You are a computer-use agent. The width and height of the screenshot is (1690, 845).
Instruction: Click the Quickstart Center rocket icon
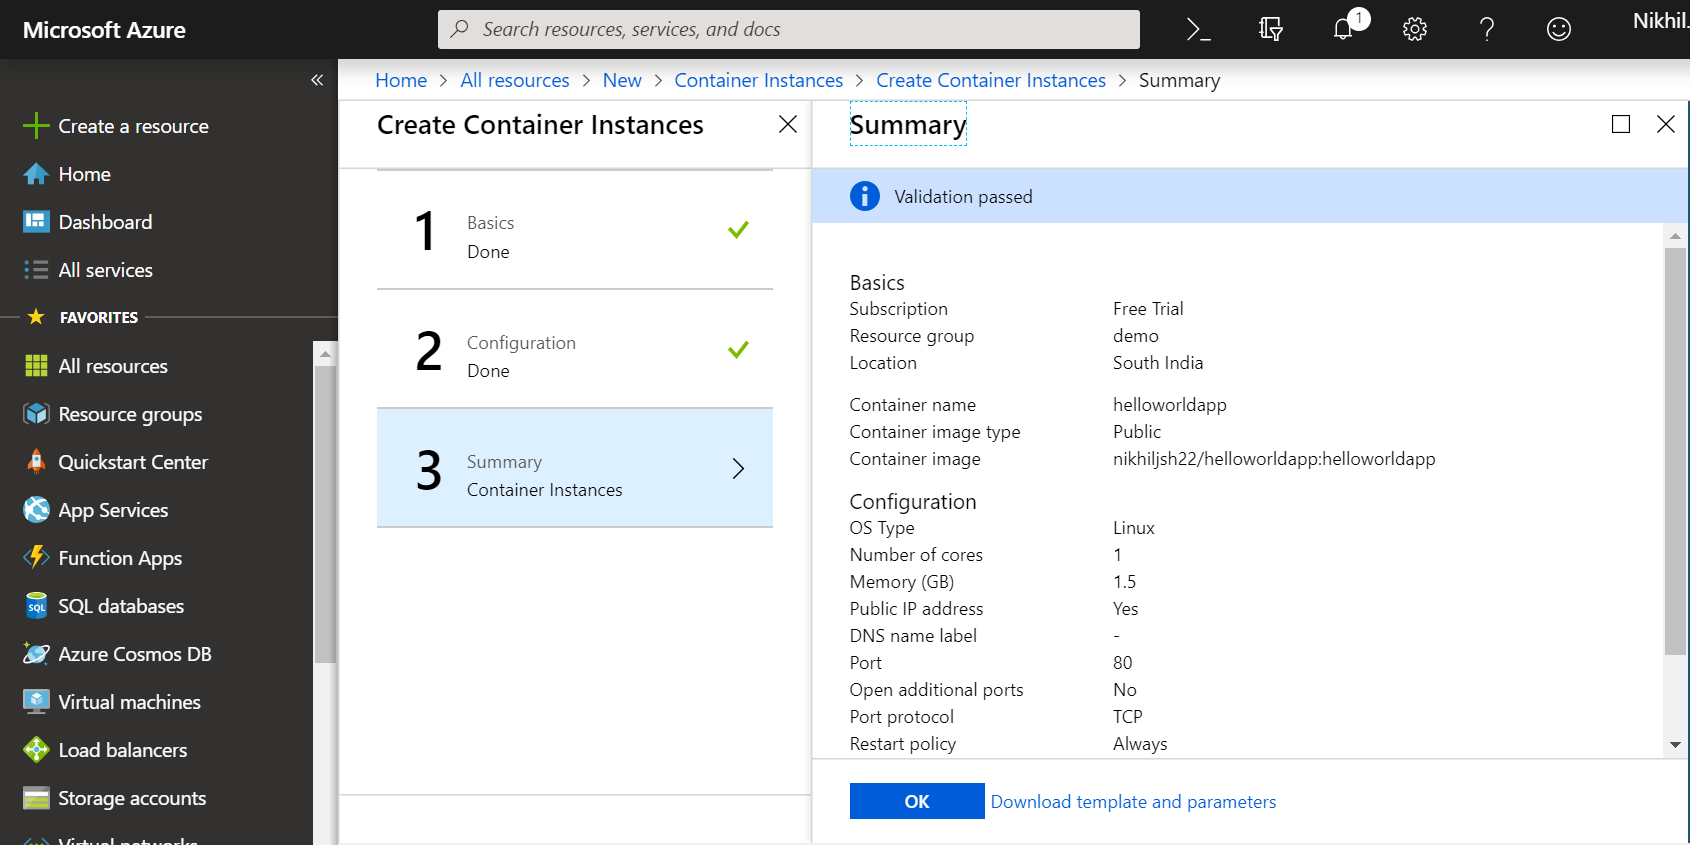[36, 462]
